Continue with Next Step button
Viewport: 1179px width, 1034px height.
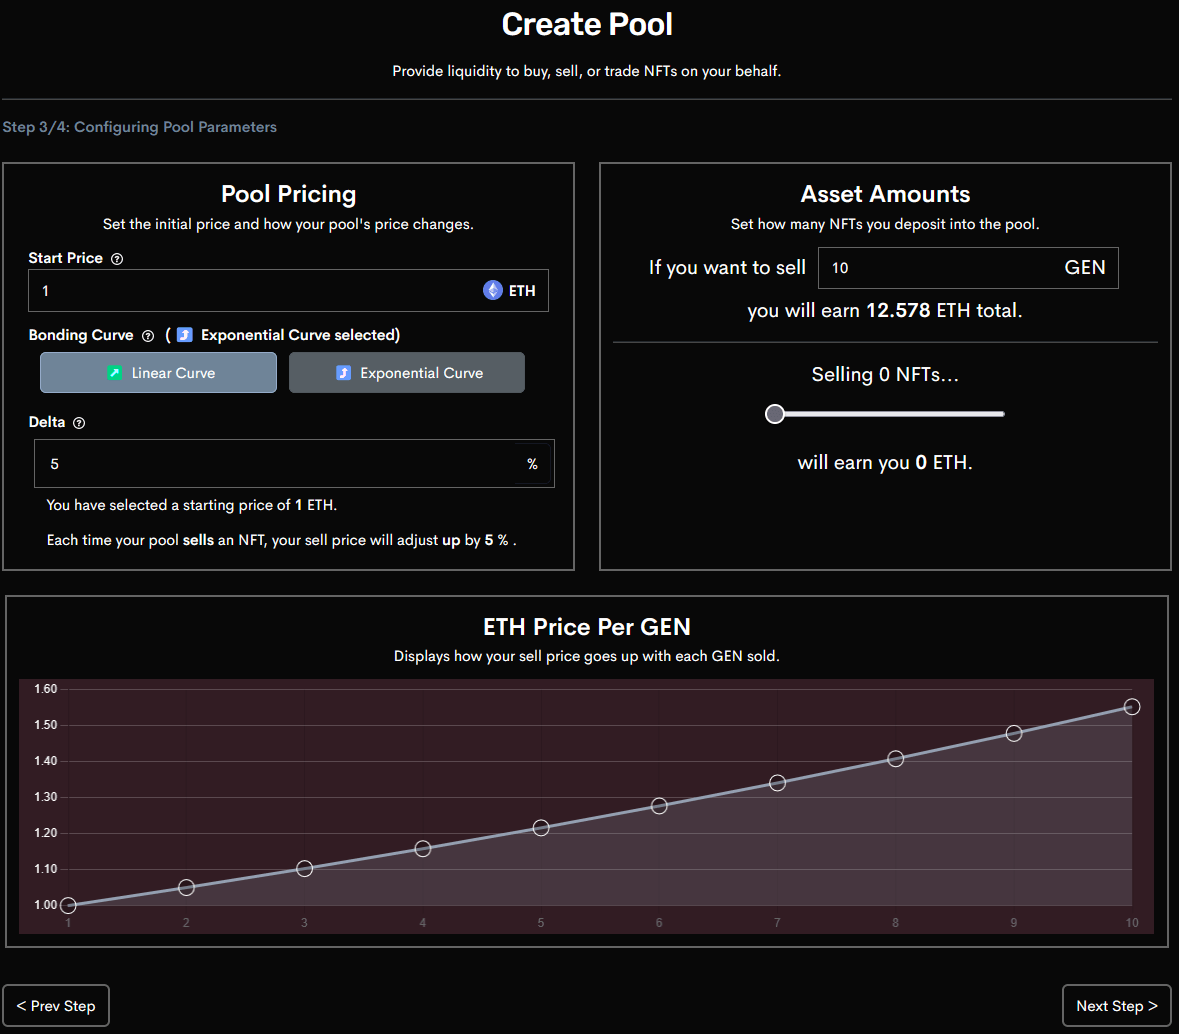(1116, 1005)
